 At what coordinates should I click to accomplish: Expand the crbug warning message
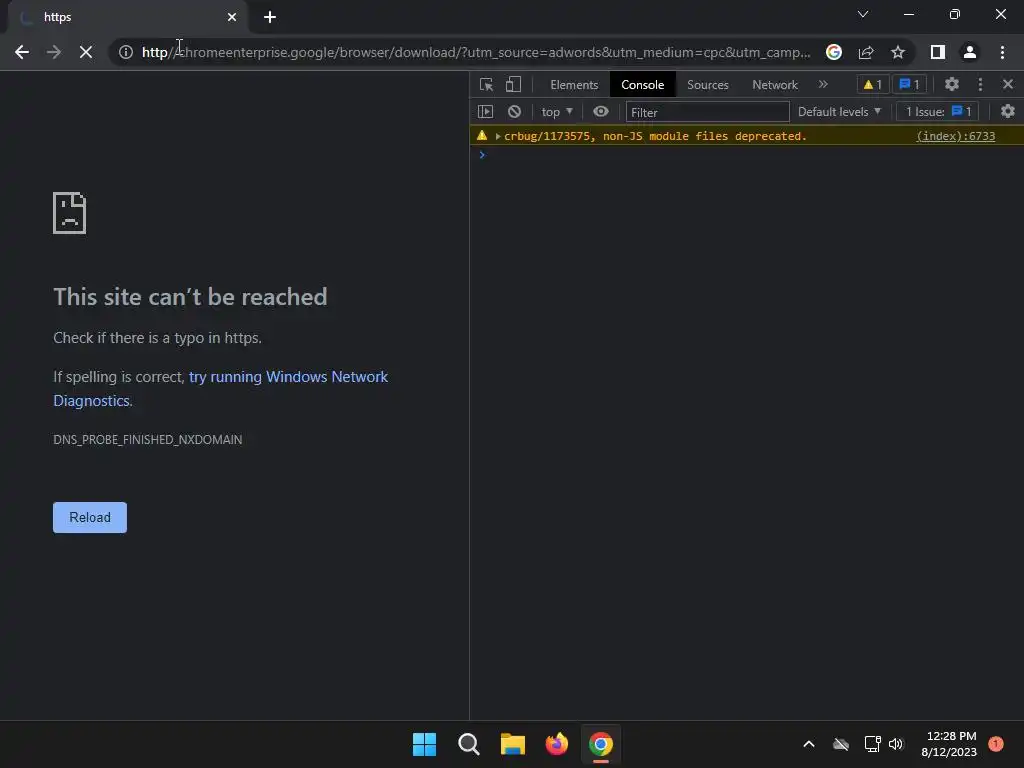(498, 136)
